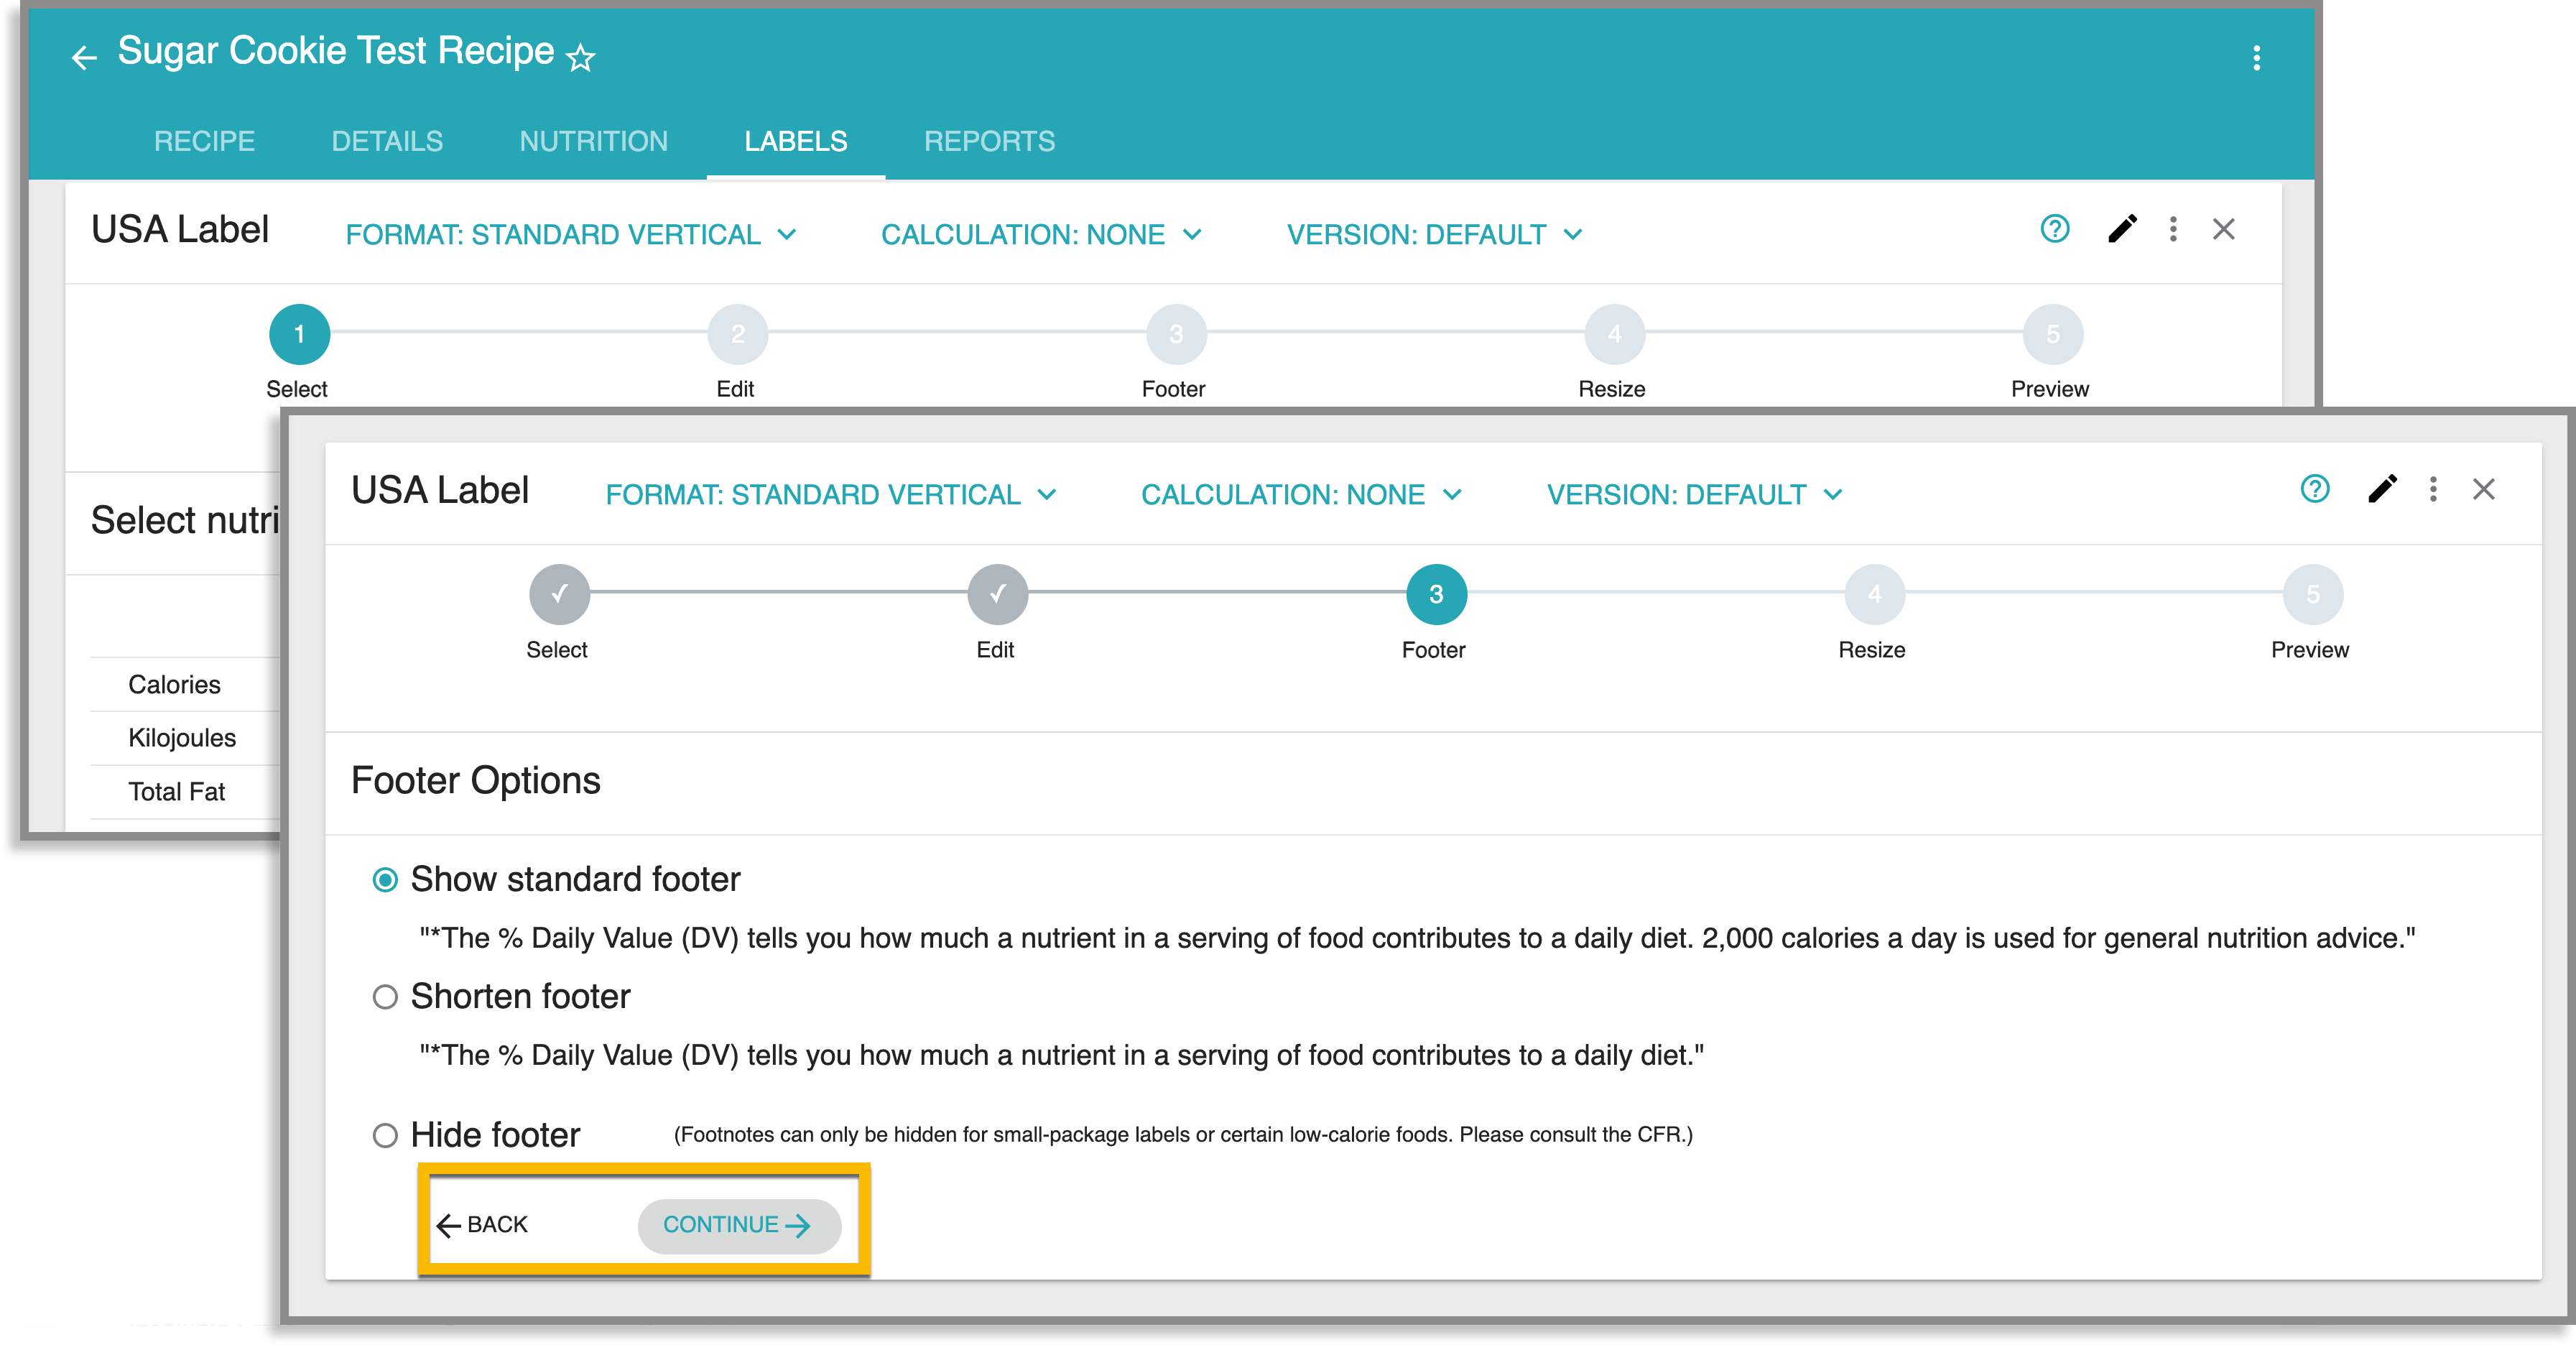Select the Calories nutrient row
The width and height of the screenshot is (2576, 1345).
185,684
